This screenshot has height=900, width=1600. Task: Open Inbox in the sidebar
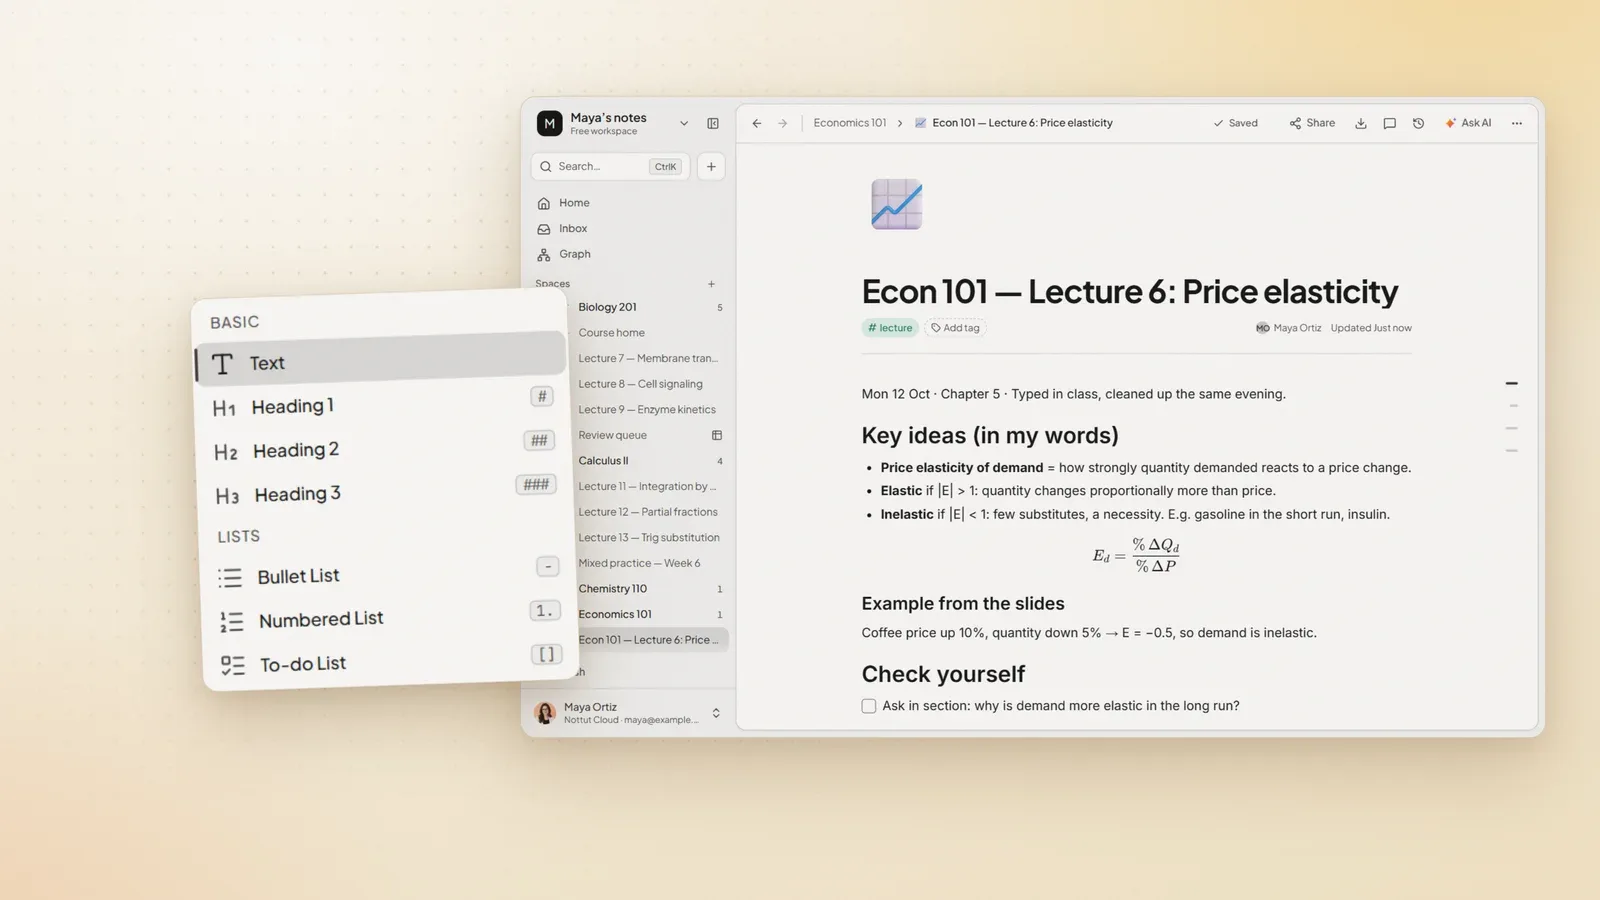point(628,229)
